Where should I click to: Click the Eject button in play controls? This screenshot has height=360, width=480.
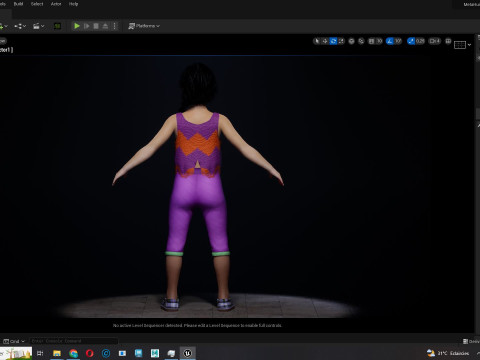[105, 26]
